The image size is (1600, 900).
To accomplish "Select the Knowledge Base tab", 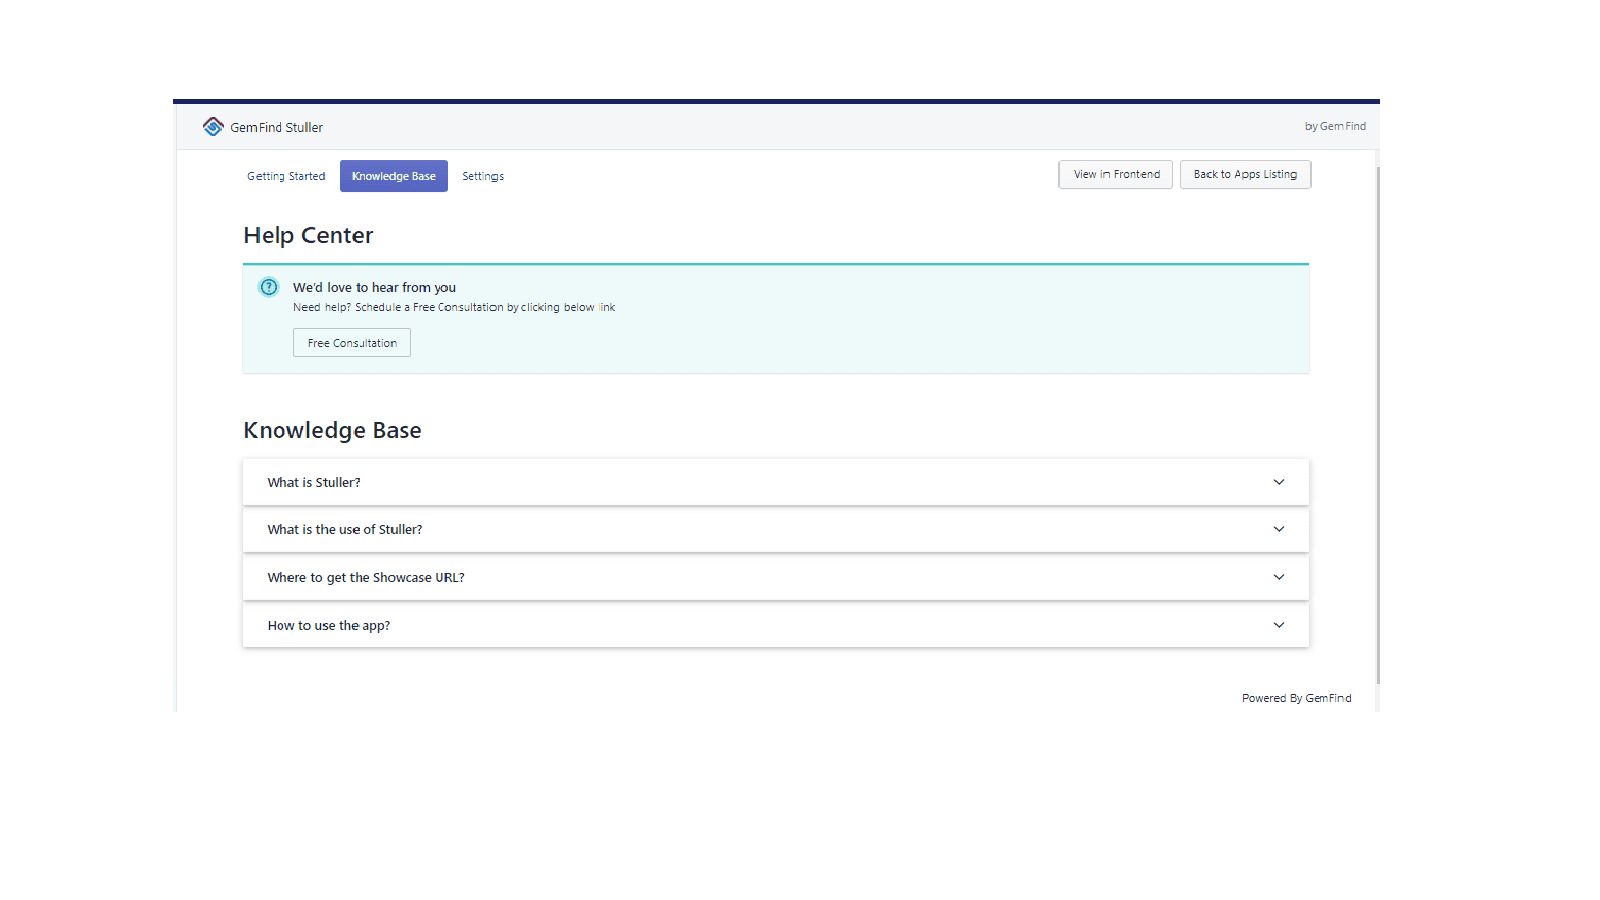I will (393, 176).
